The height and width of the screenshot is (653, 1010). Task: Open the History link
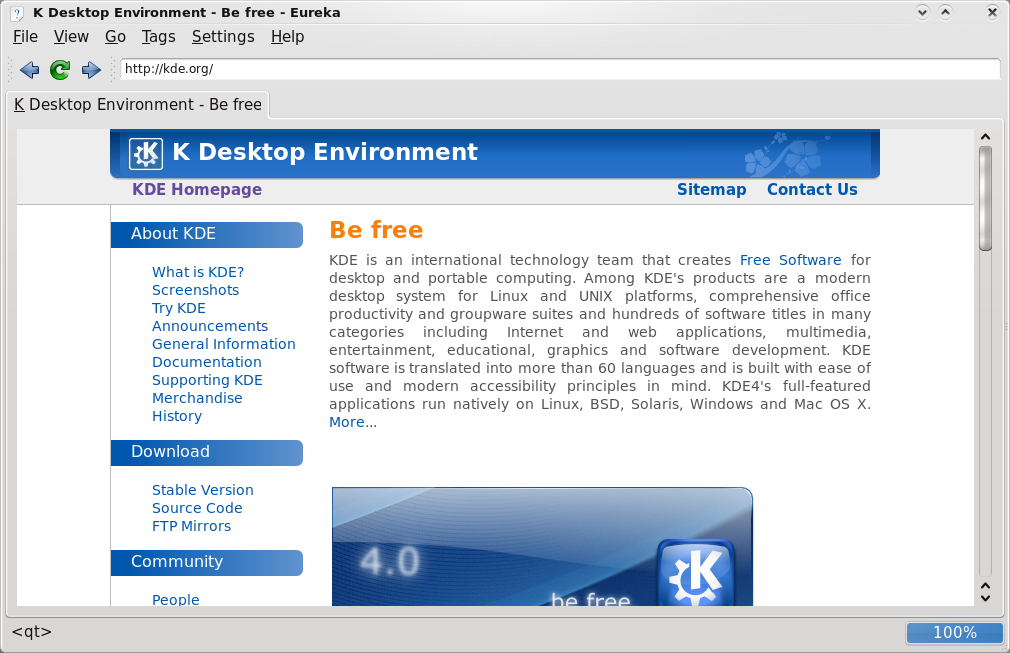pos(176,416)
